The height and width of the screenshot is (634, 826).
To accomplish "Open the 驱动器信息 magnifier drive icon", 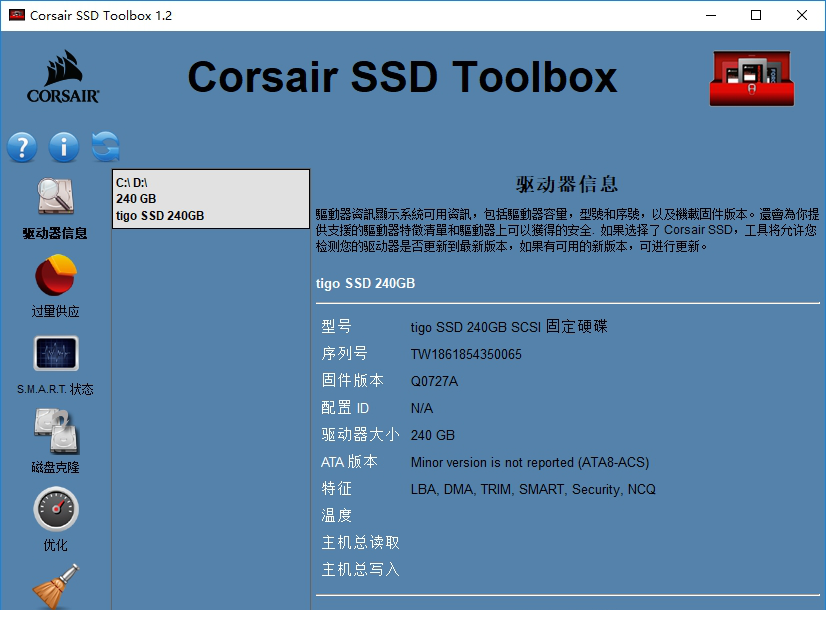I will point(56,196).
